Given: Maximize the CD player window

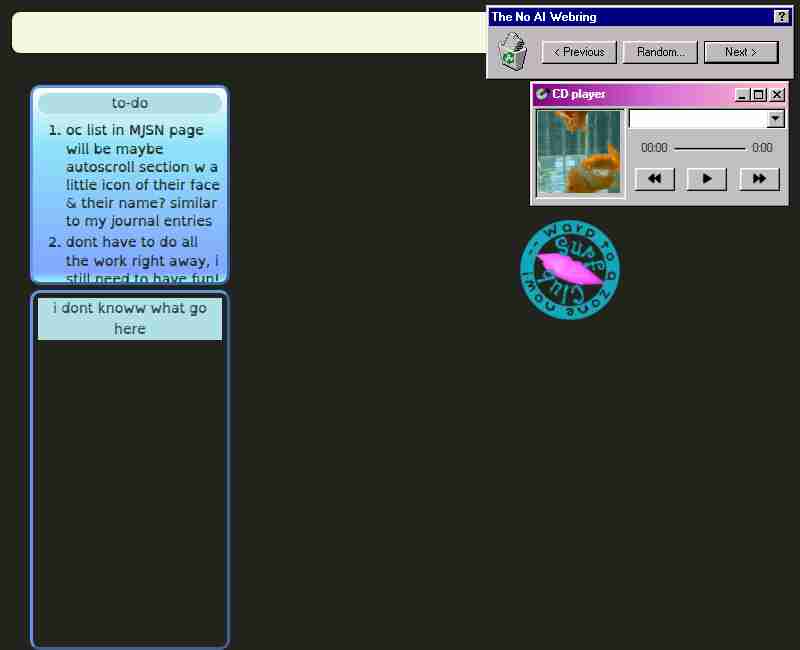Looking at the screenshot, I should [759, 95].
